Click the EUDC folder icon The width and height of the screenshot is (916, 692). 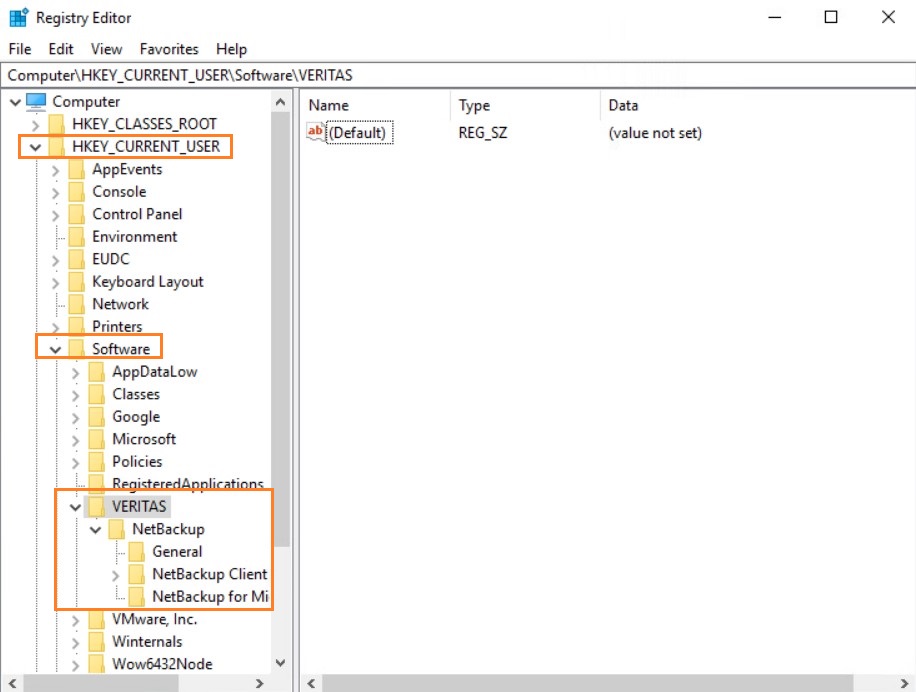click(x=77, y=259)
